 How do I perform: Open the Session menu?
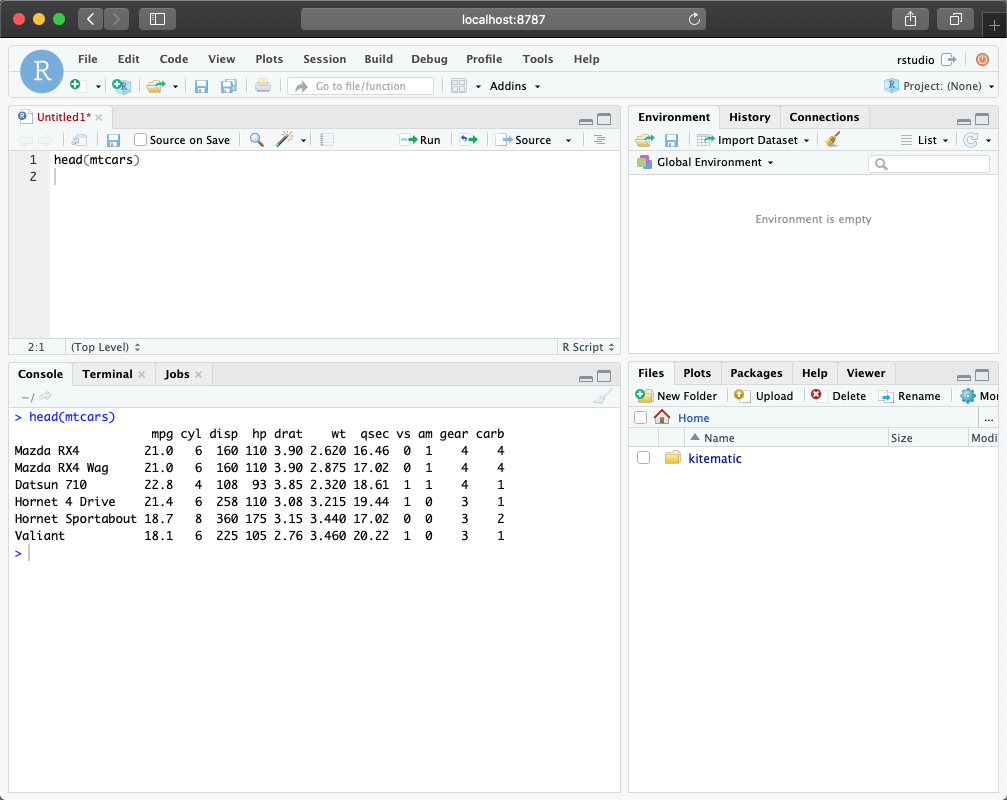click(324, 59)
